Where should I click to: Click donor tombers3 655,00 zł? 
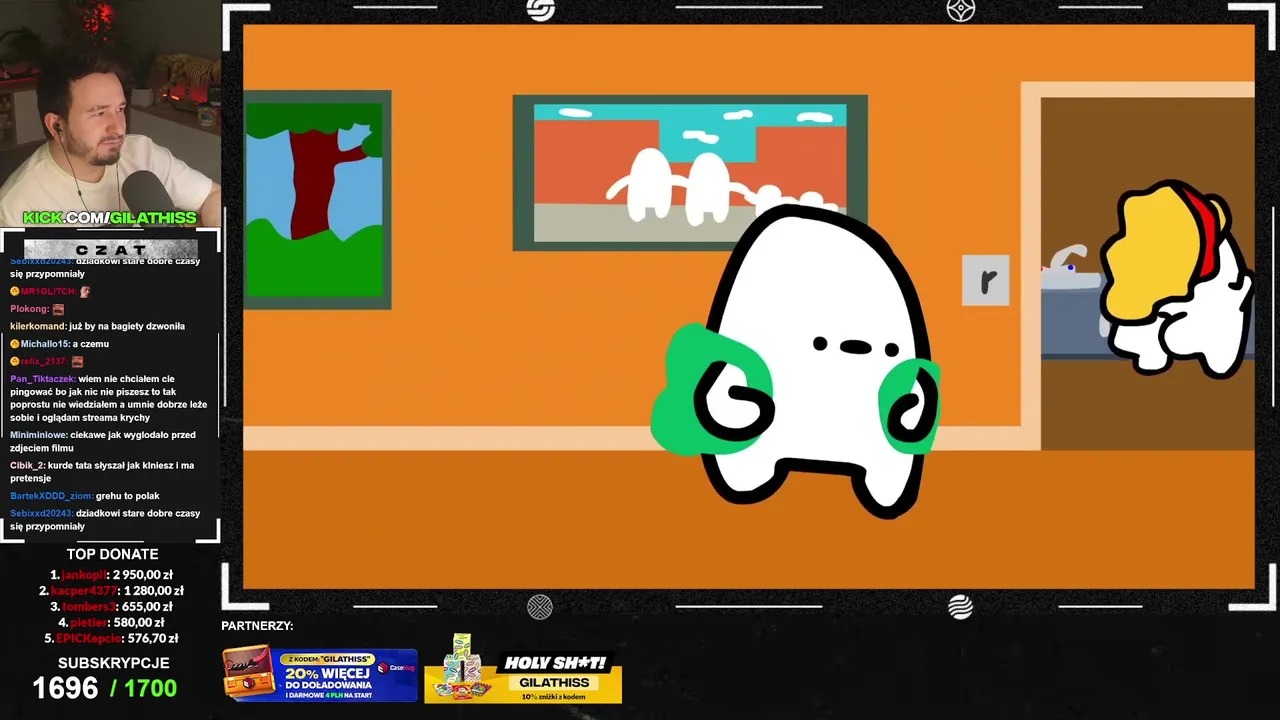(112, 607)
